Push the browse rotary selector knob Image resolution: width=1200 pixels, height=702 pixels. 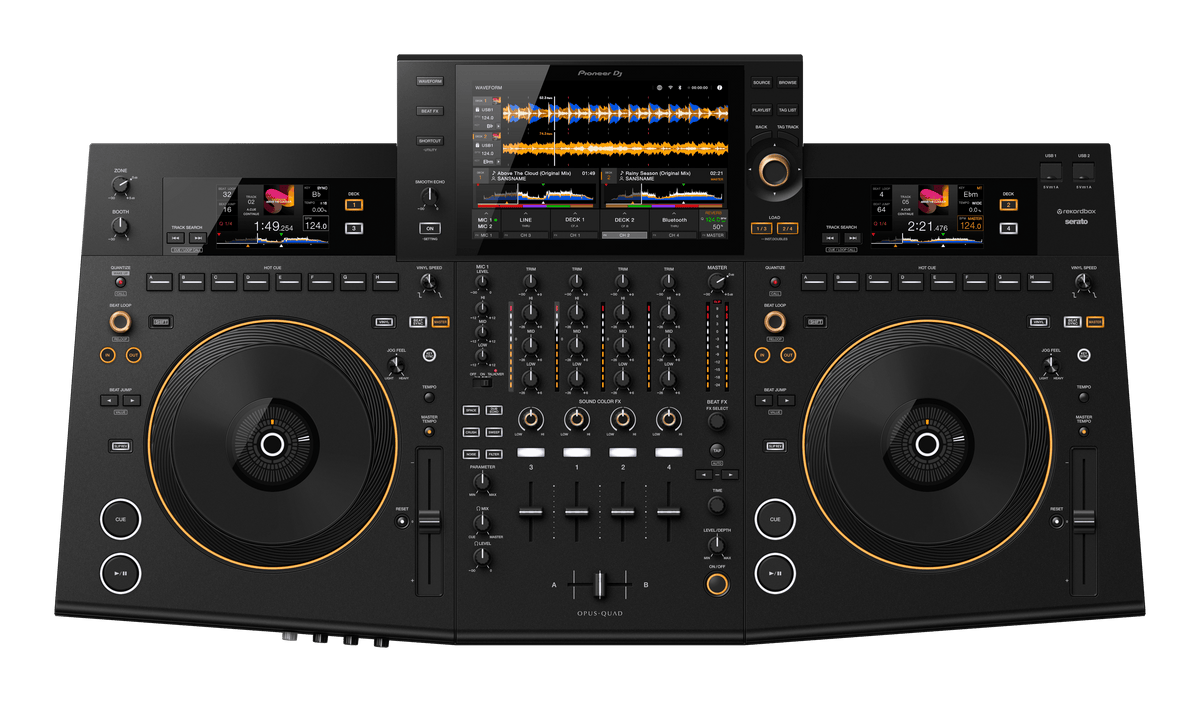(x=774, y=170)
